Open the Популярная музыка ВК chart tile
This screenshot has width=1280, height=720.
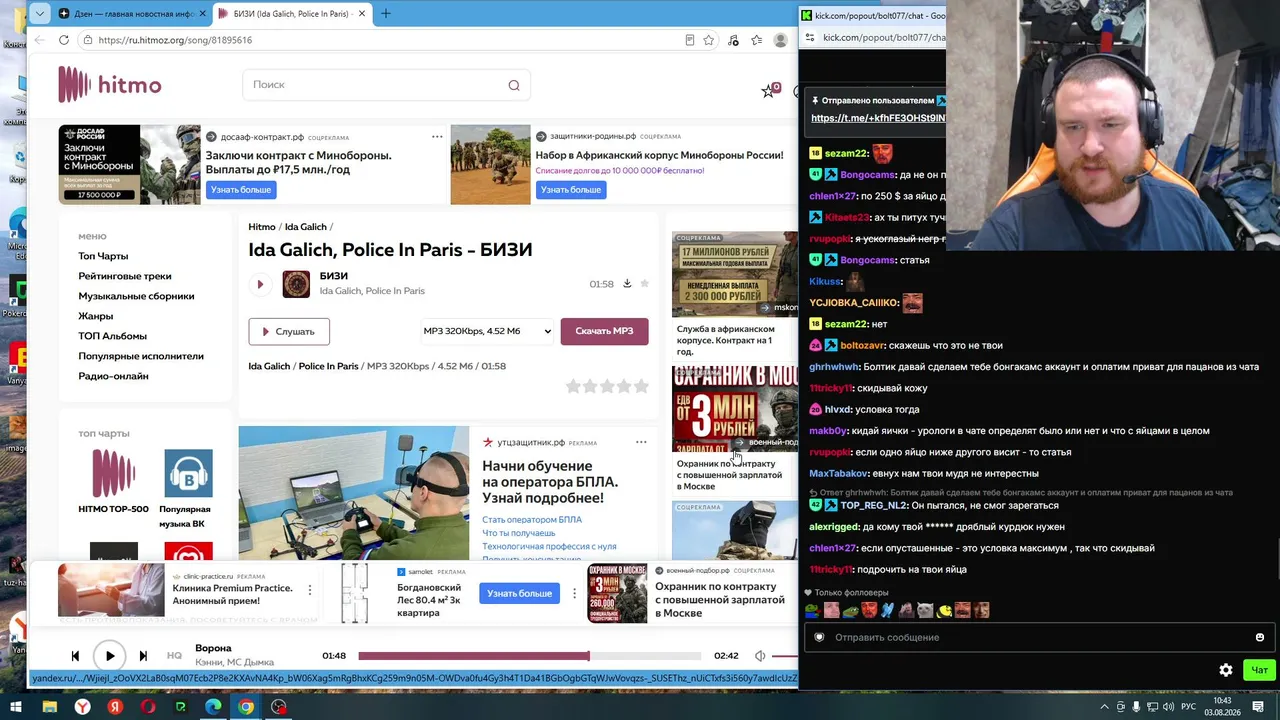click(188, 489)
